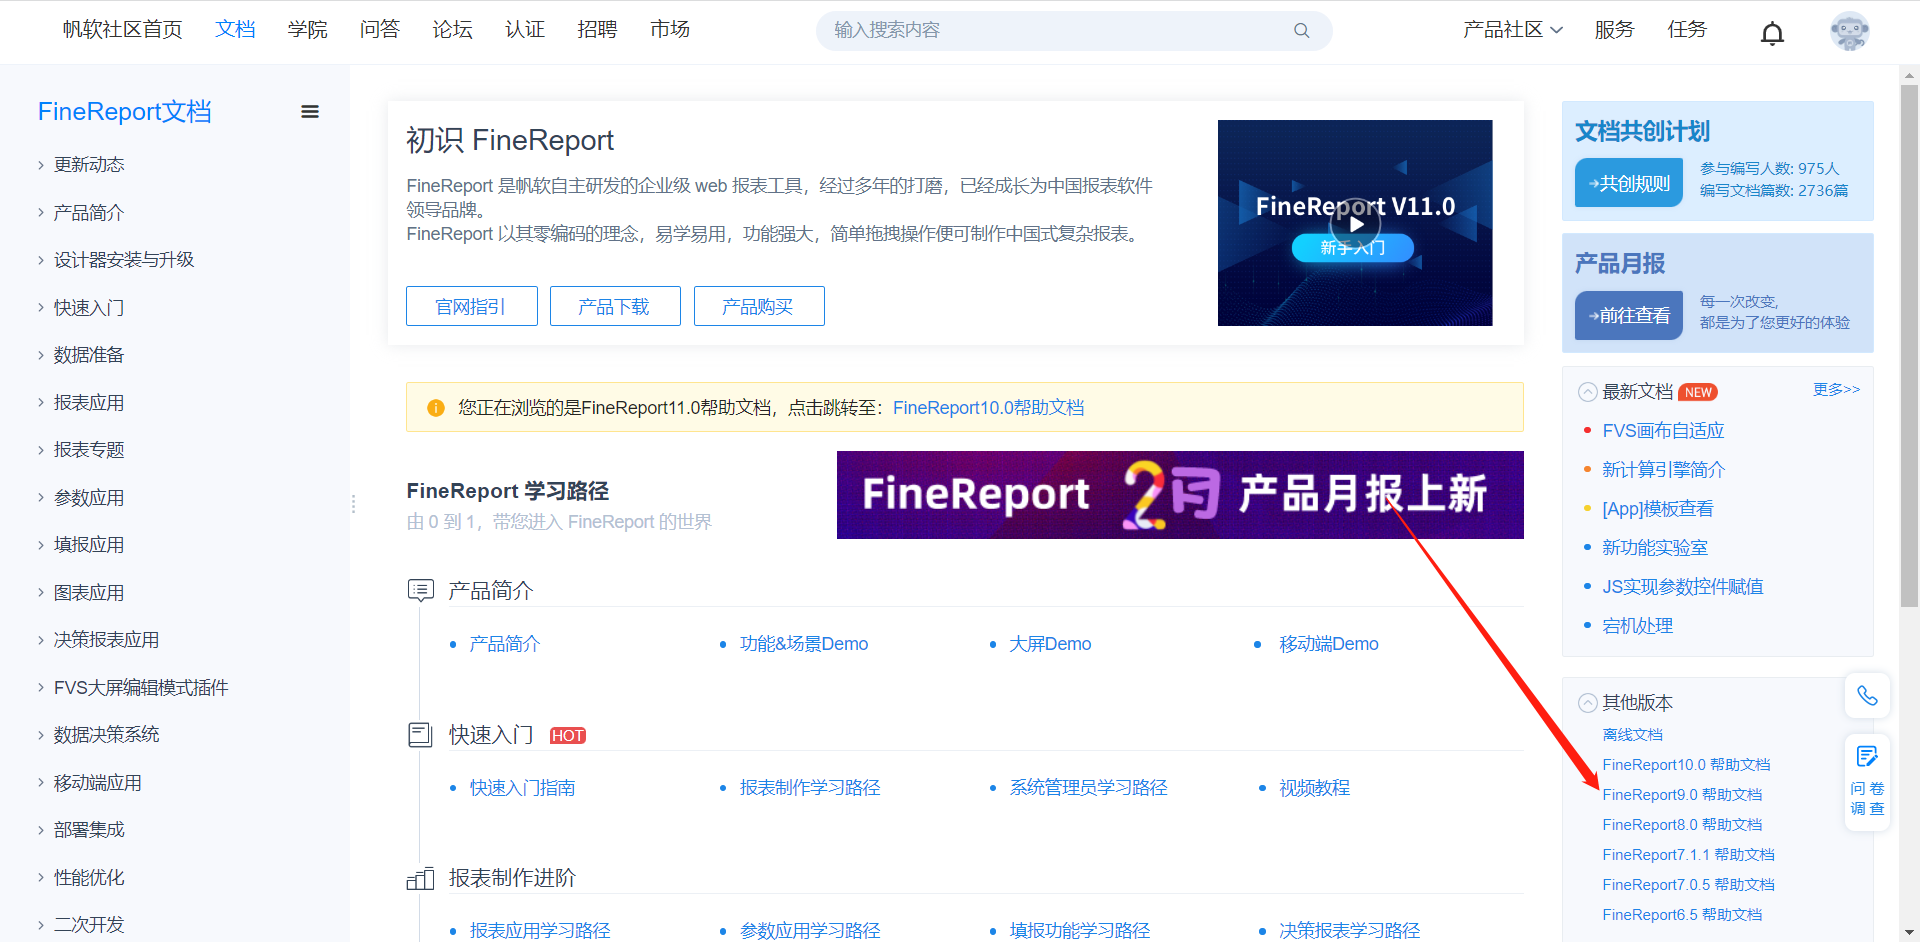The width and height of the screenshot is (1920, 942).
Task: Open the 产品社区 dropdown
Action: point(1512,30)
